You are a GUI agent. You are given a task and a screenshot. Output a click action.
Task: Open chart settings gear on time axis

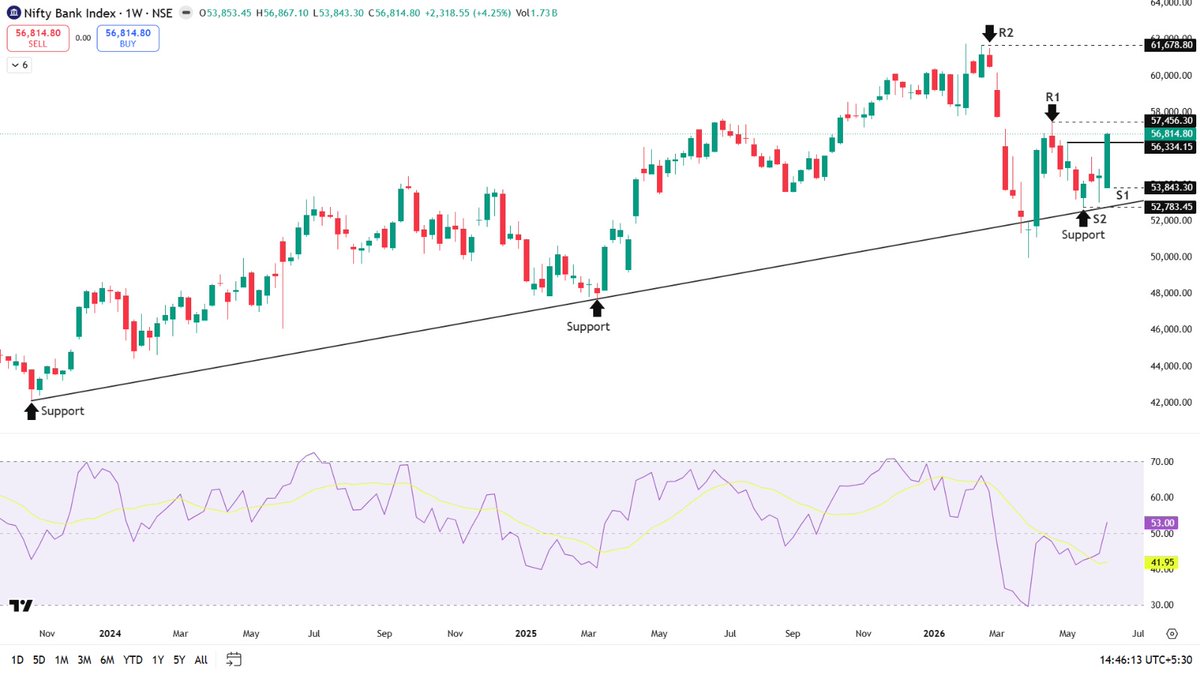tap(1171, 634)
